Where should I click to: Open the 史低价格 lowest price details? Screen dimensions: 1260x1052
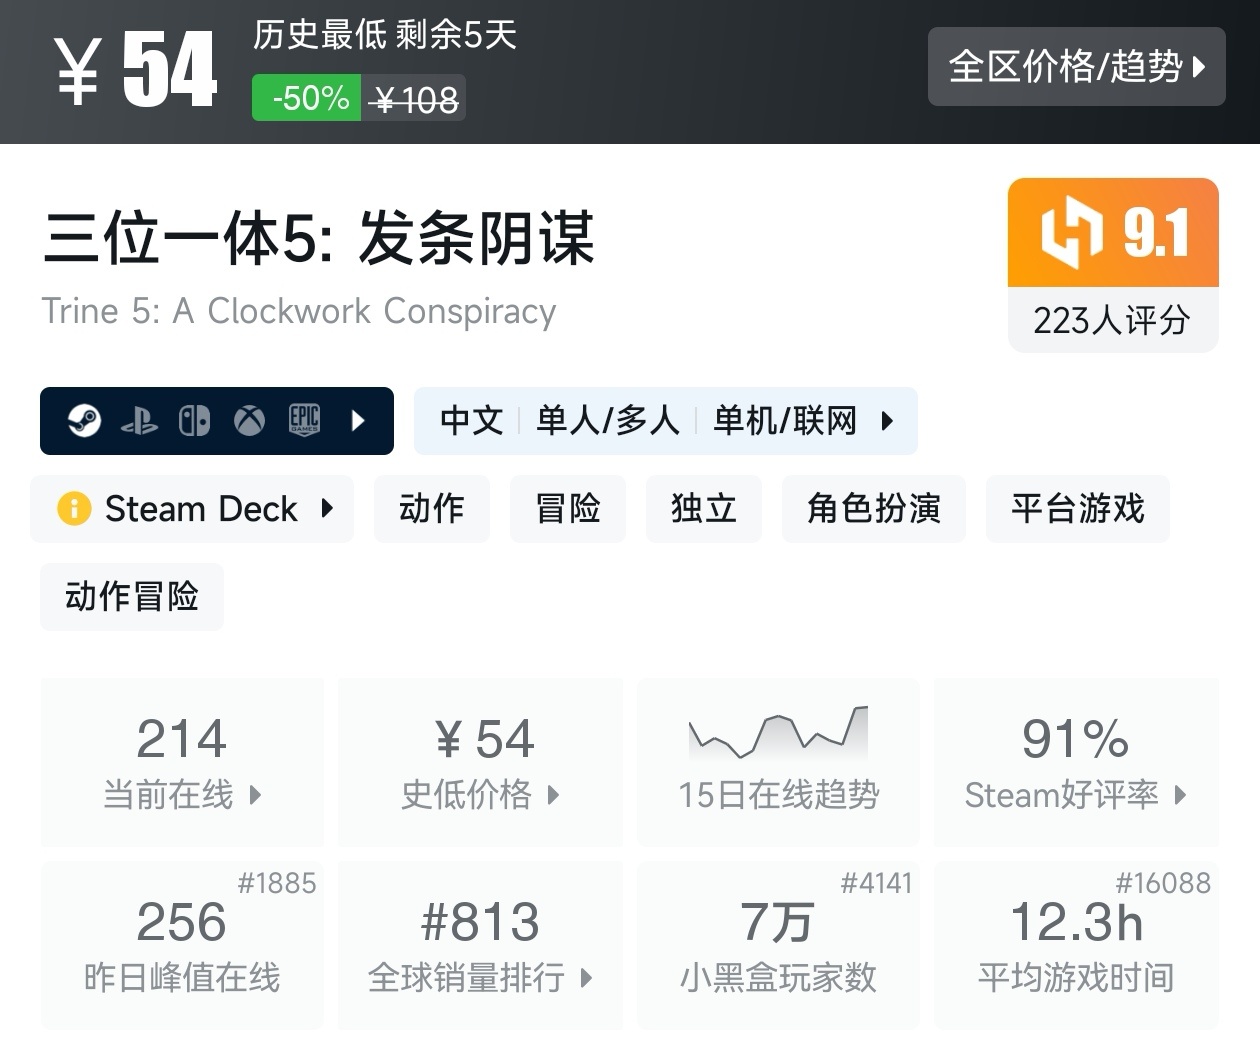[x=480, y=762]
